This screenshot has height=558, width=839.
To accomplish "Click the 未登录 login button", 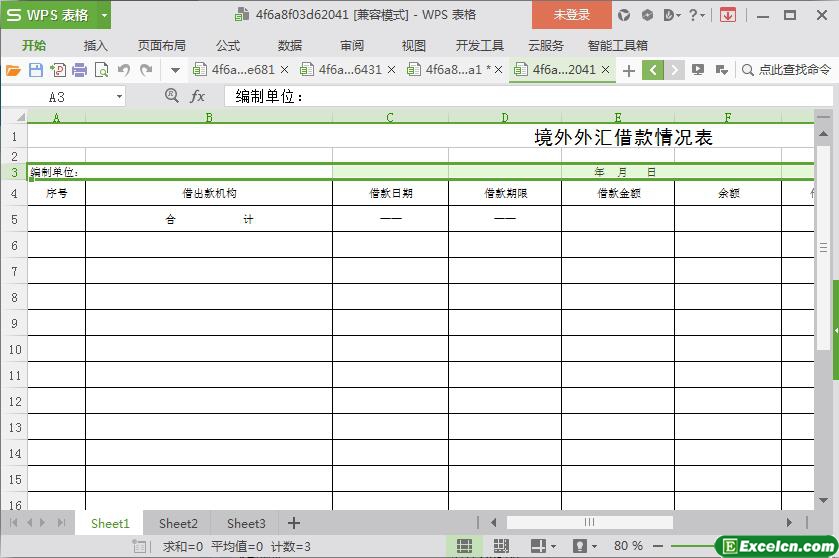I will (x=571, y=15).
